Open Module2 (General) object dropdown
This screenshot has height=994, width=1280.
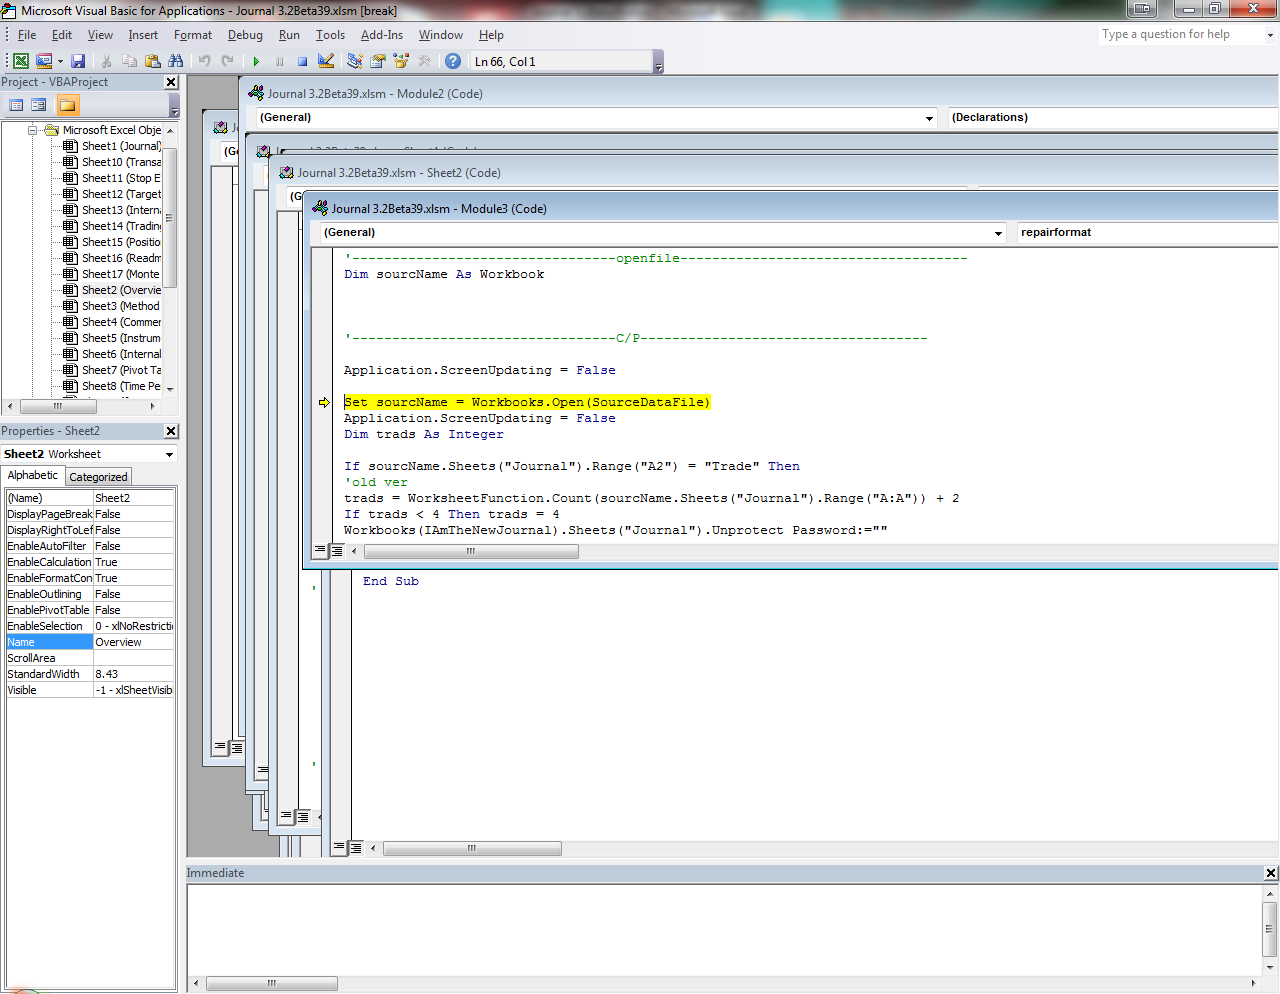929,118
